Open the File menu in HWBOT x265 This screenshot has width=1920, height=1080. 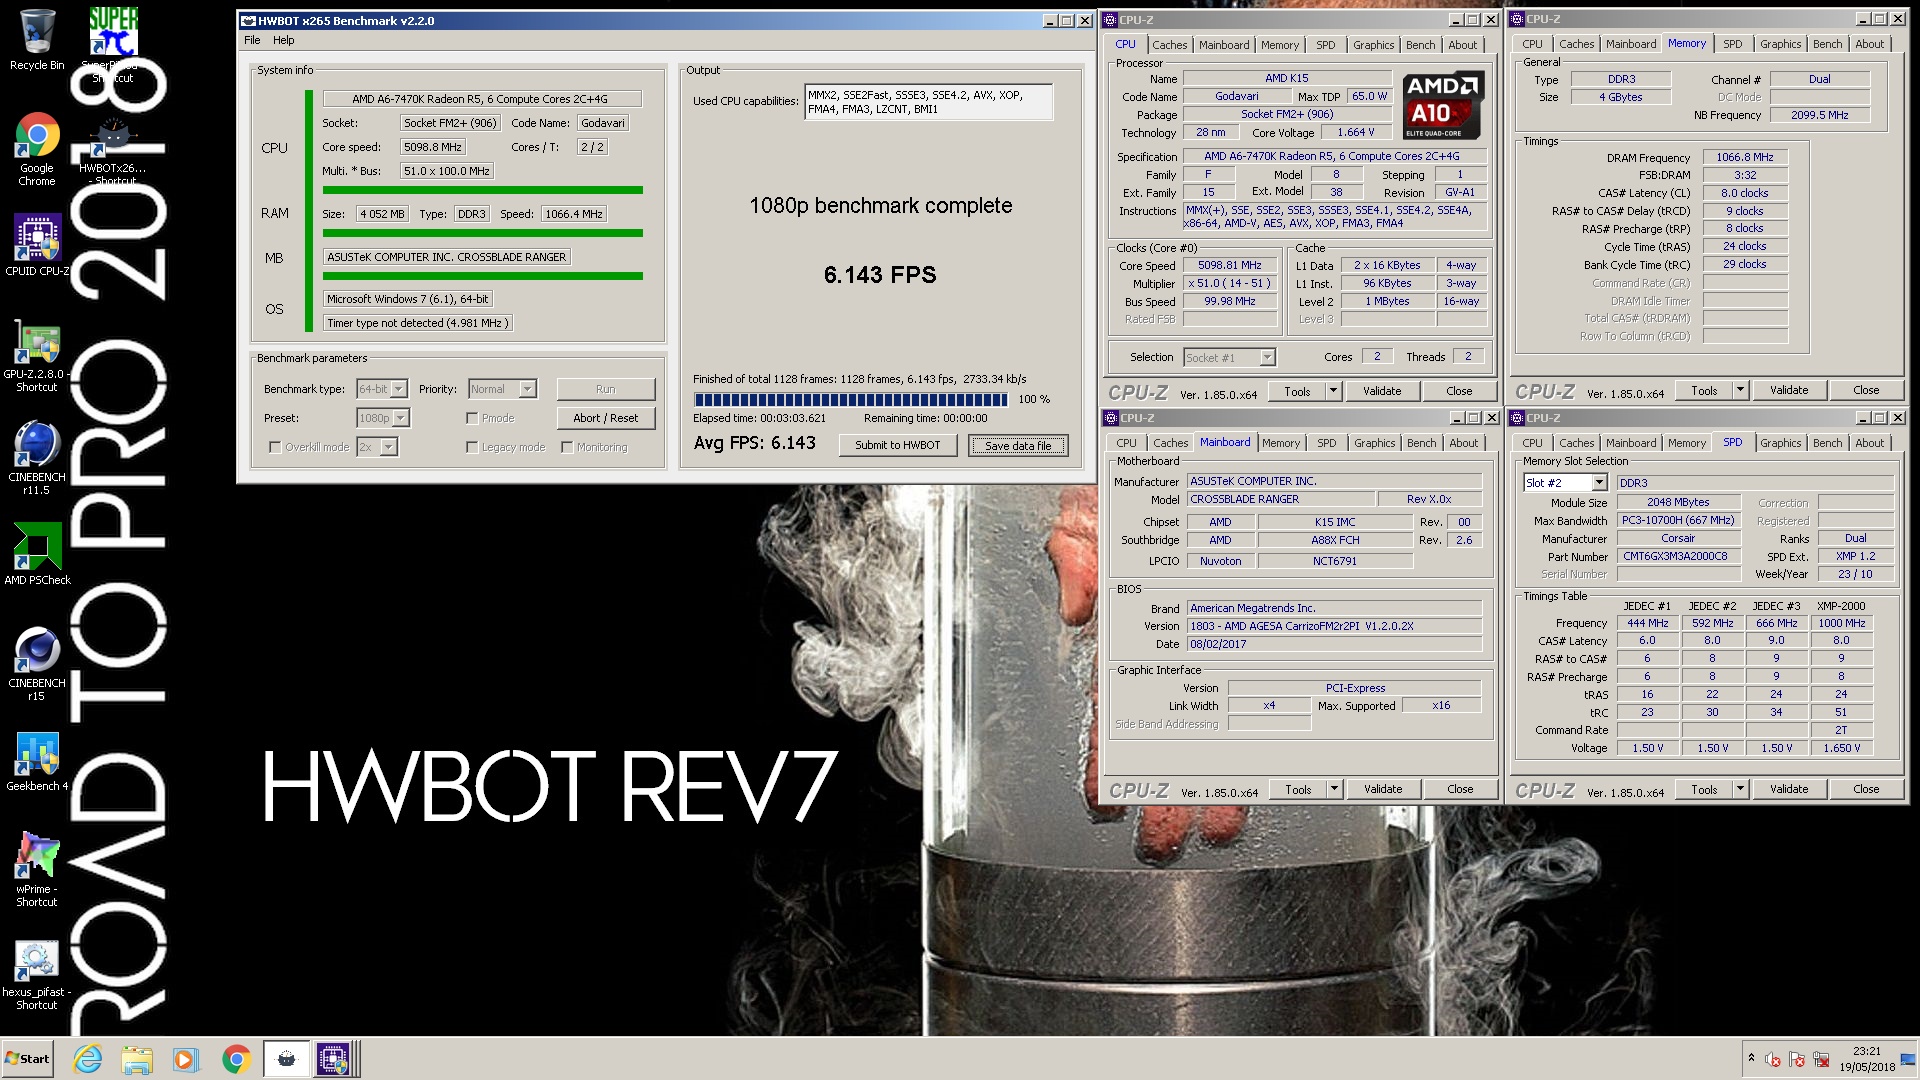252,40
